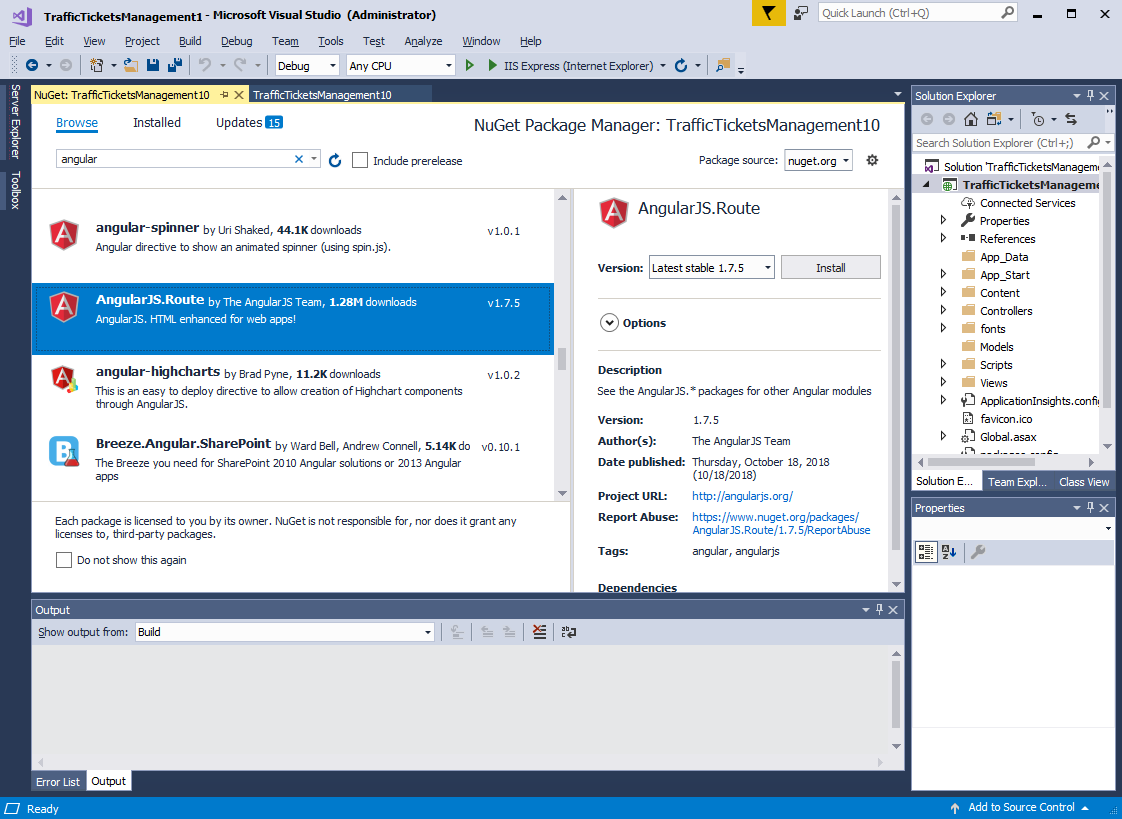Click the browser Refresh icon in toolbar
Screen dimensions: 1122x819
click(x=680, y=65)
